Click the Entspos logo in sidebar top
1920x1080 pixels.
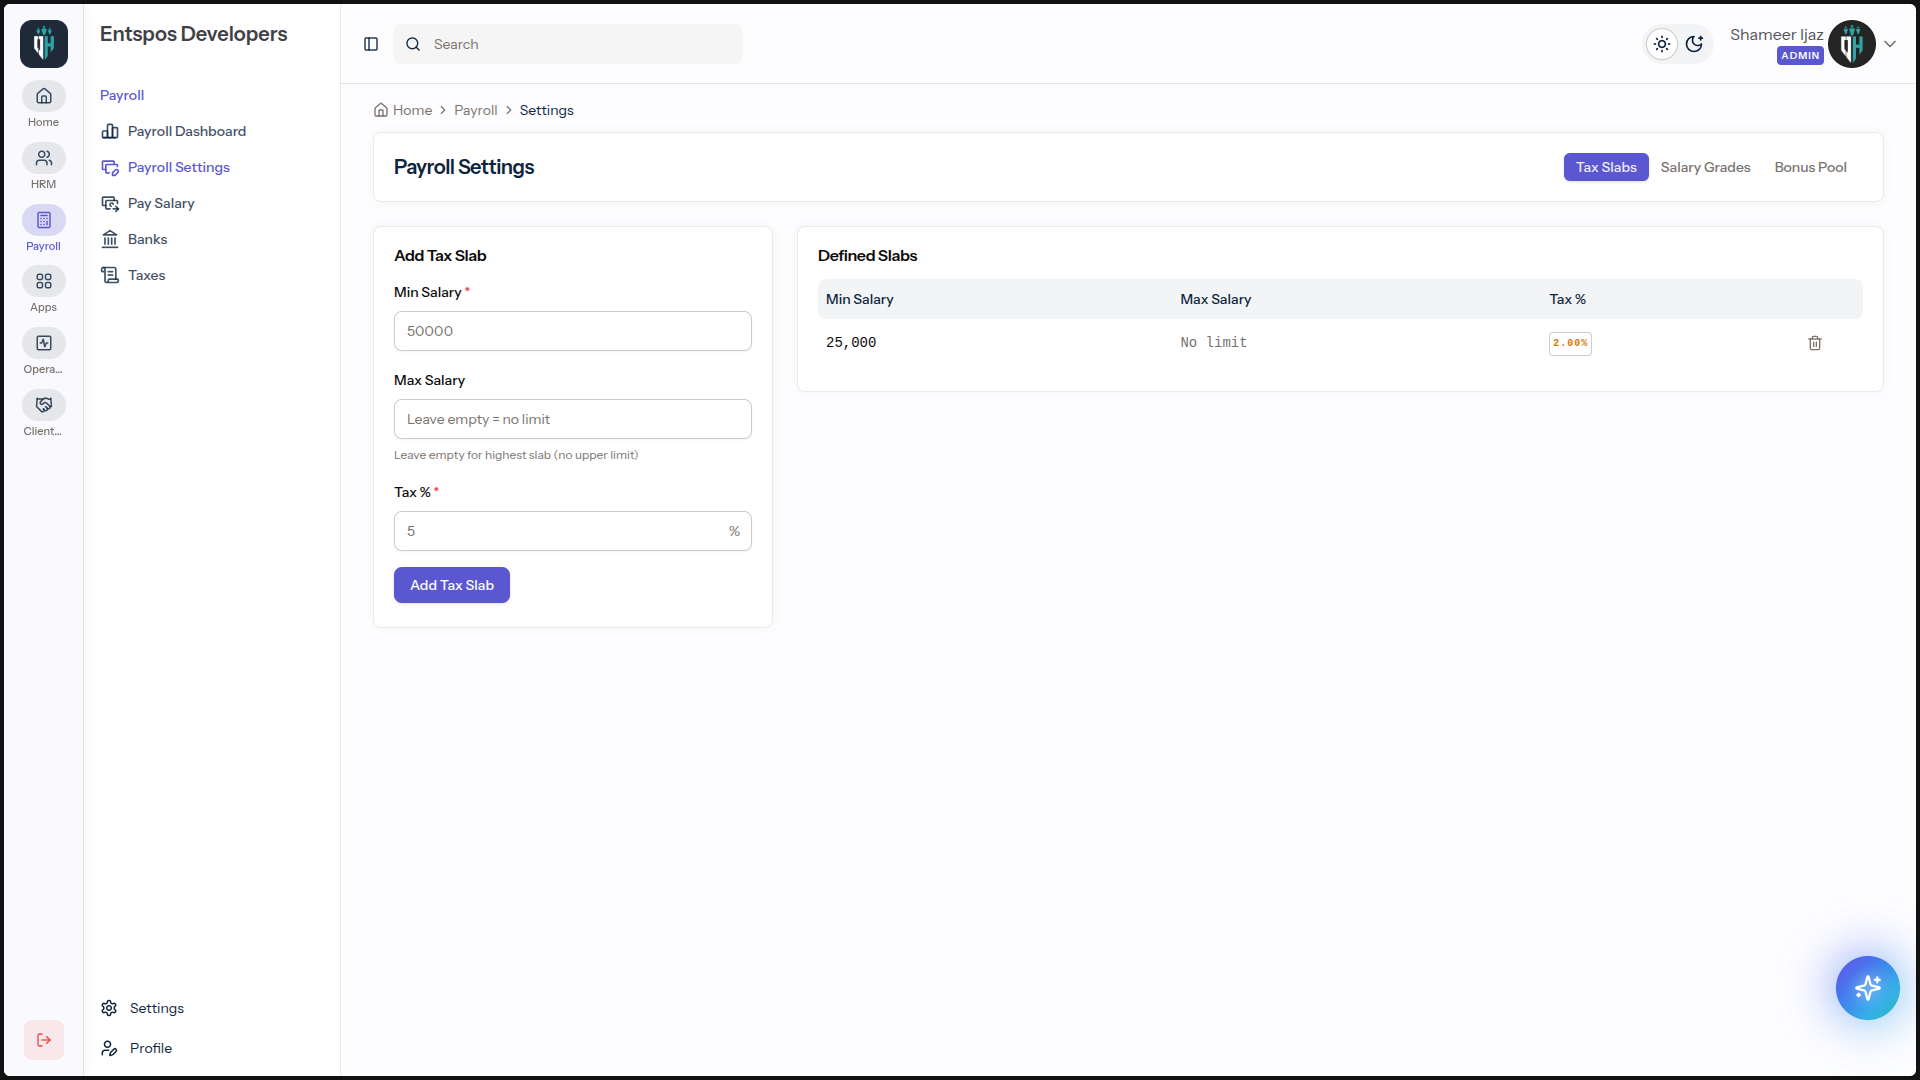44,44
